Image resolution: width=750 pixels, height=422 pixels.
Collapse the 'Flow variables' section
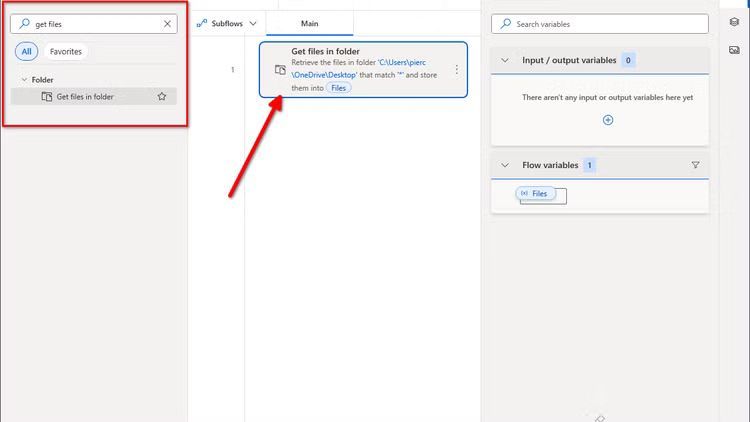(505, 165)
